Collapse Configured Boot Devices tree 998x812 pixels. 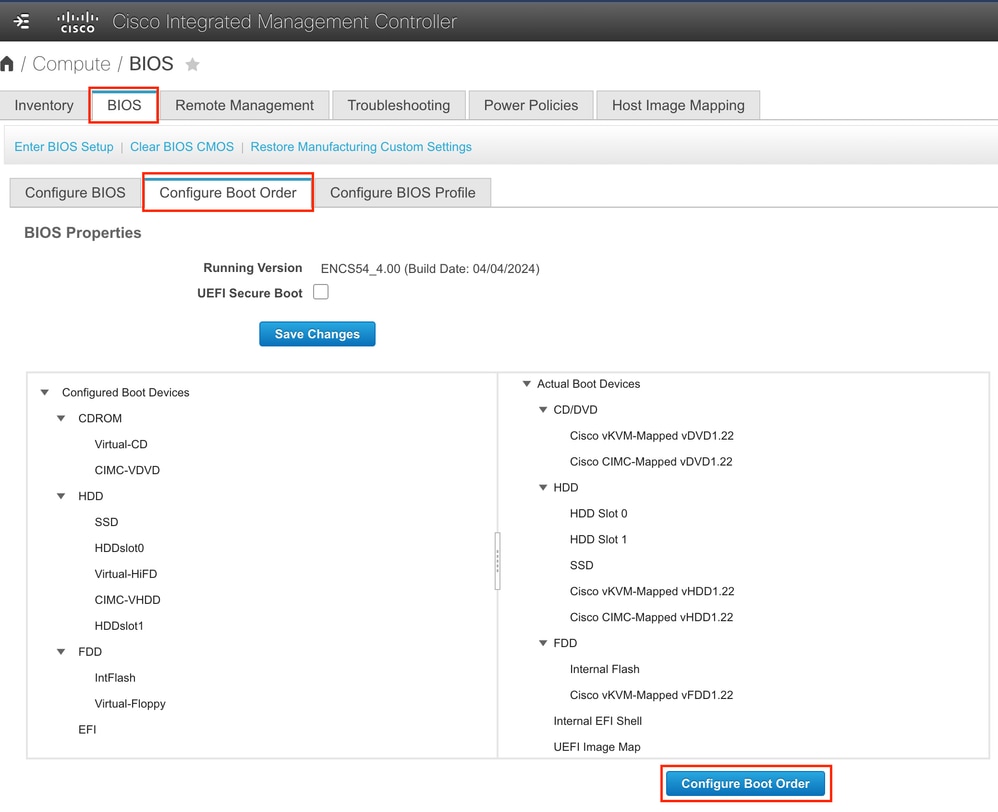[x=45, y=393]
